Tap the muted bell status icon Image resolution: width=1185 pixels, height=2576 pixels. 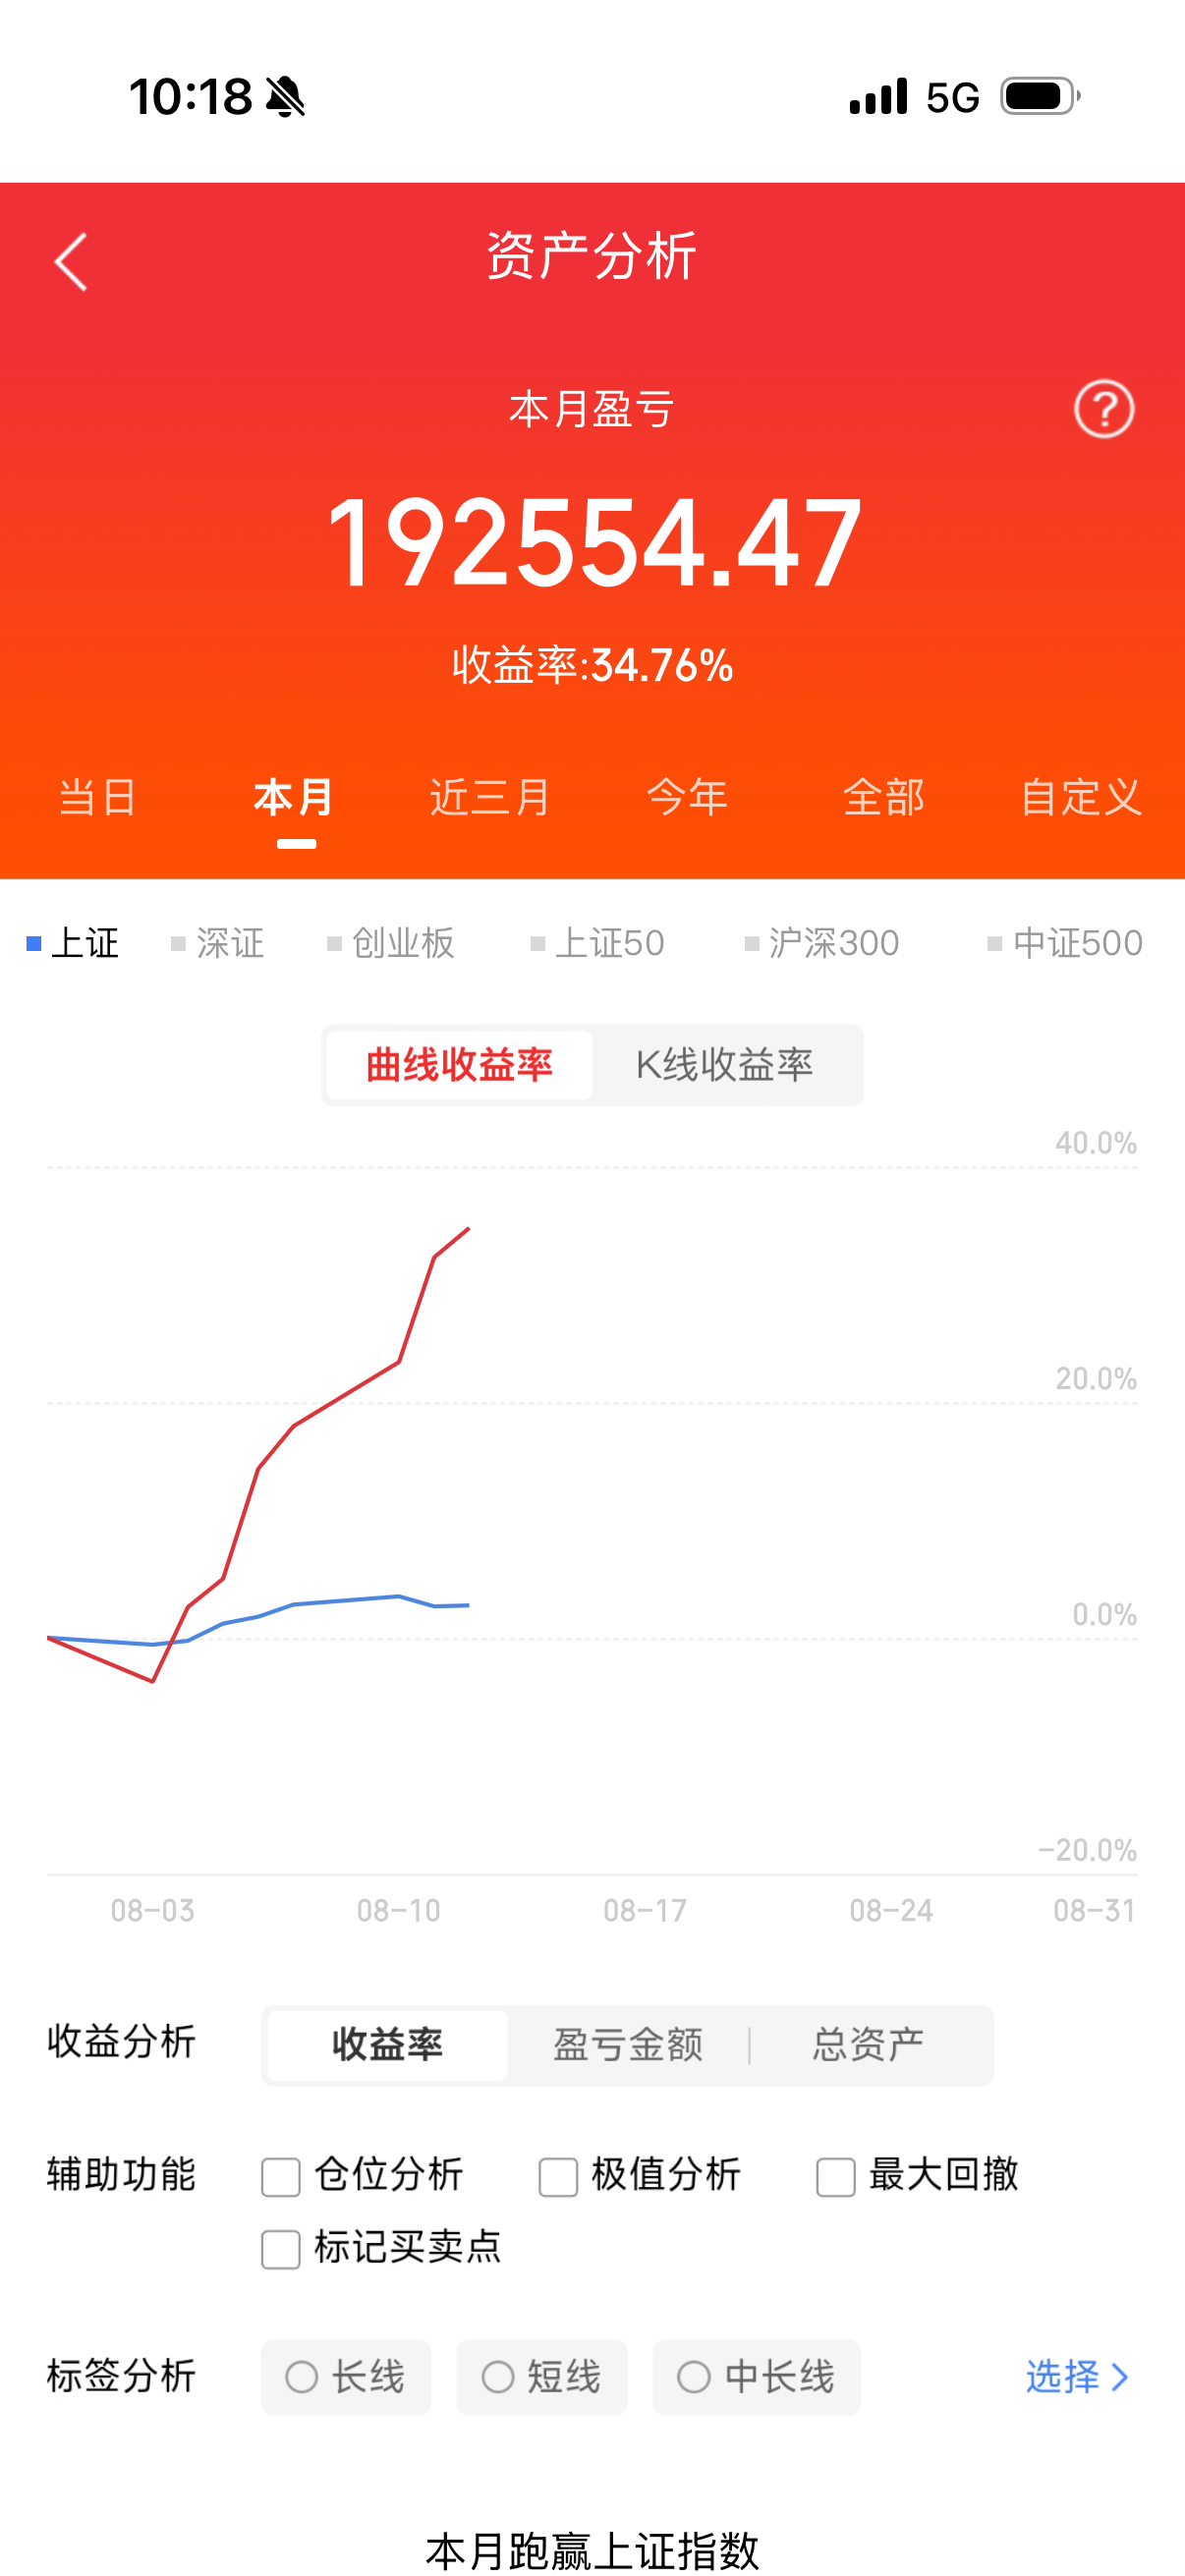(x=285, y=98)
